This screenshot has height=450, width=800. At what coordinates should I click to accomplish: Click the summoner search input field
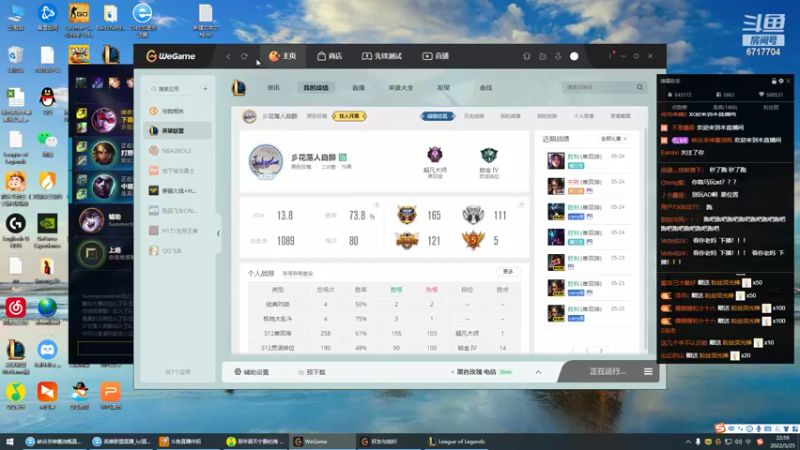[x=598, y=87]
